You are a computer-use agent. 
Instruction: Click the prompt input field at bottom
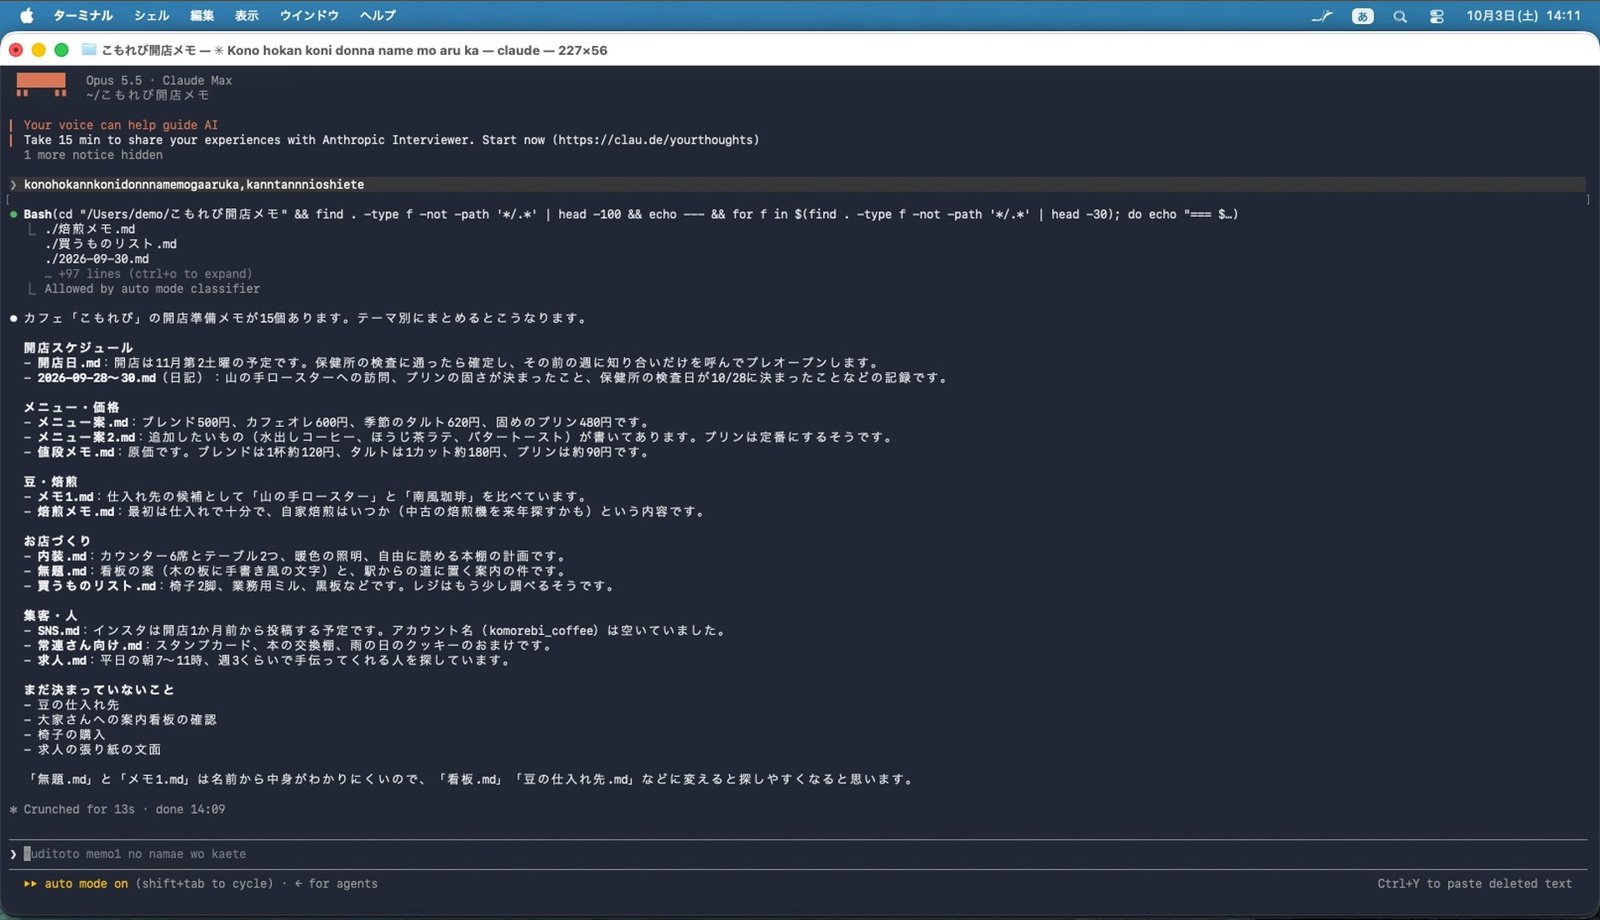[x=798, y=854]
